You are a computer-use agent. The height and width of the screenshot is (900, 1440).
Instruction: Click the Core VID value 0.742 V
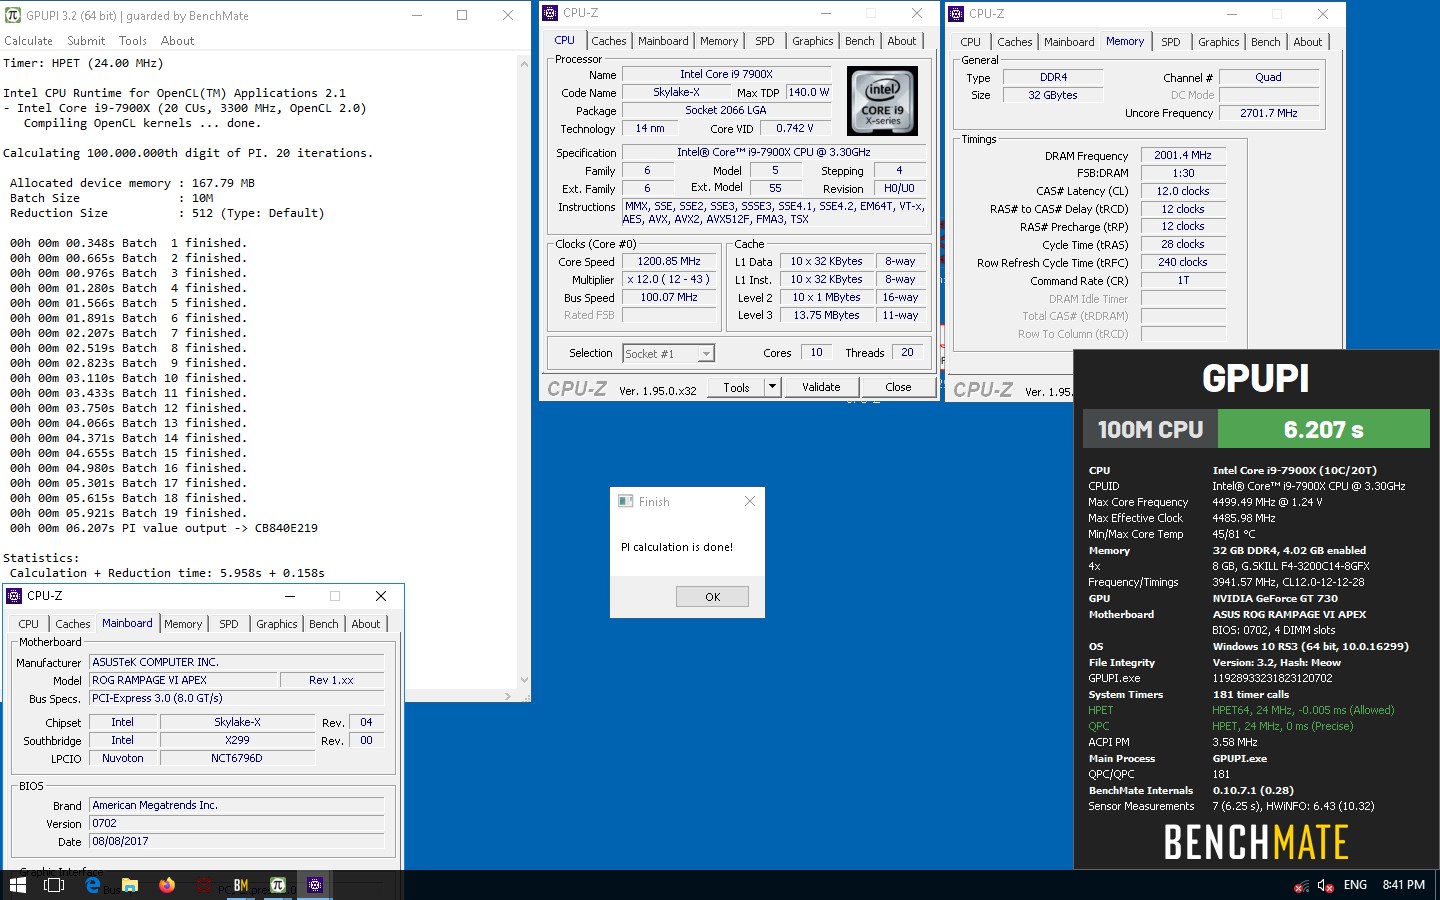[795, 129]
